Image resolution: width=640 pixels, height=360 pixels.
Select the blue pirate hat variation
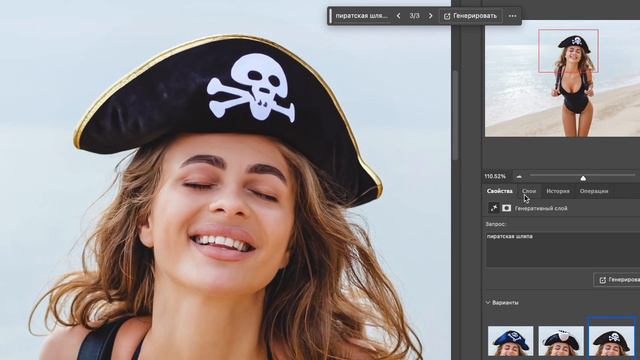(510, 341)
